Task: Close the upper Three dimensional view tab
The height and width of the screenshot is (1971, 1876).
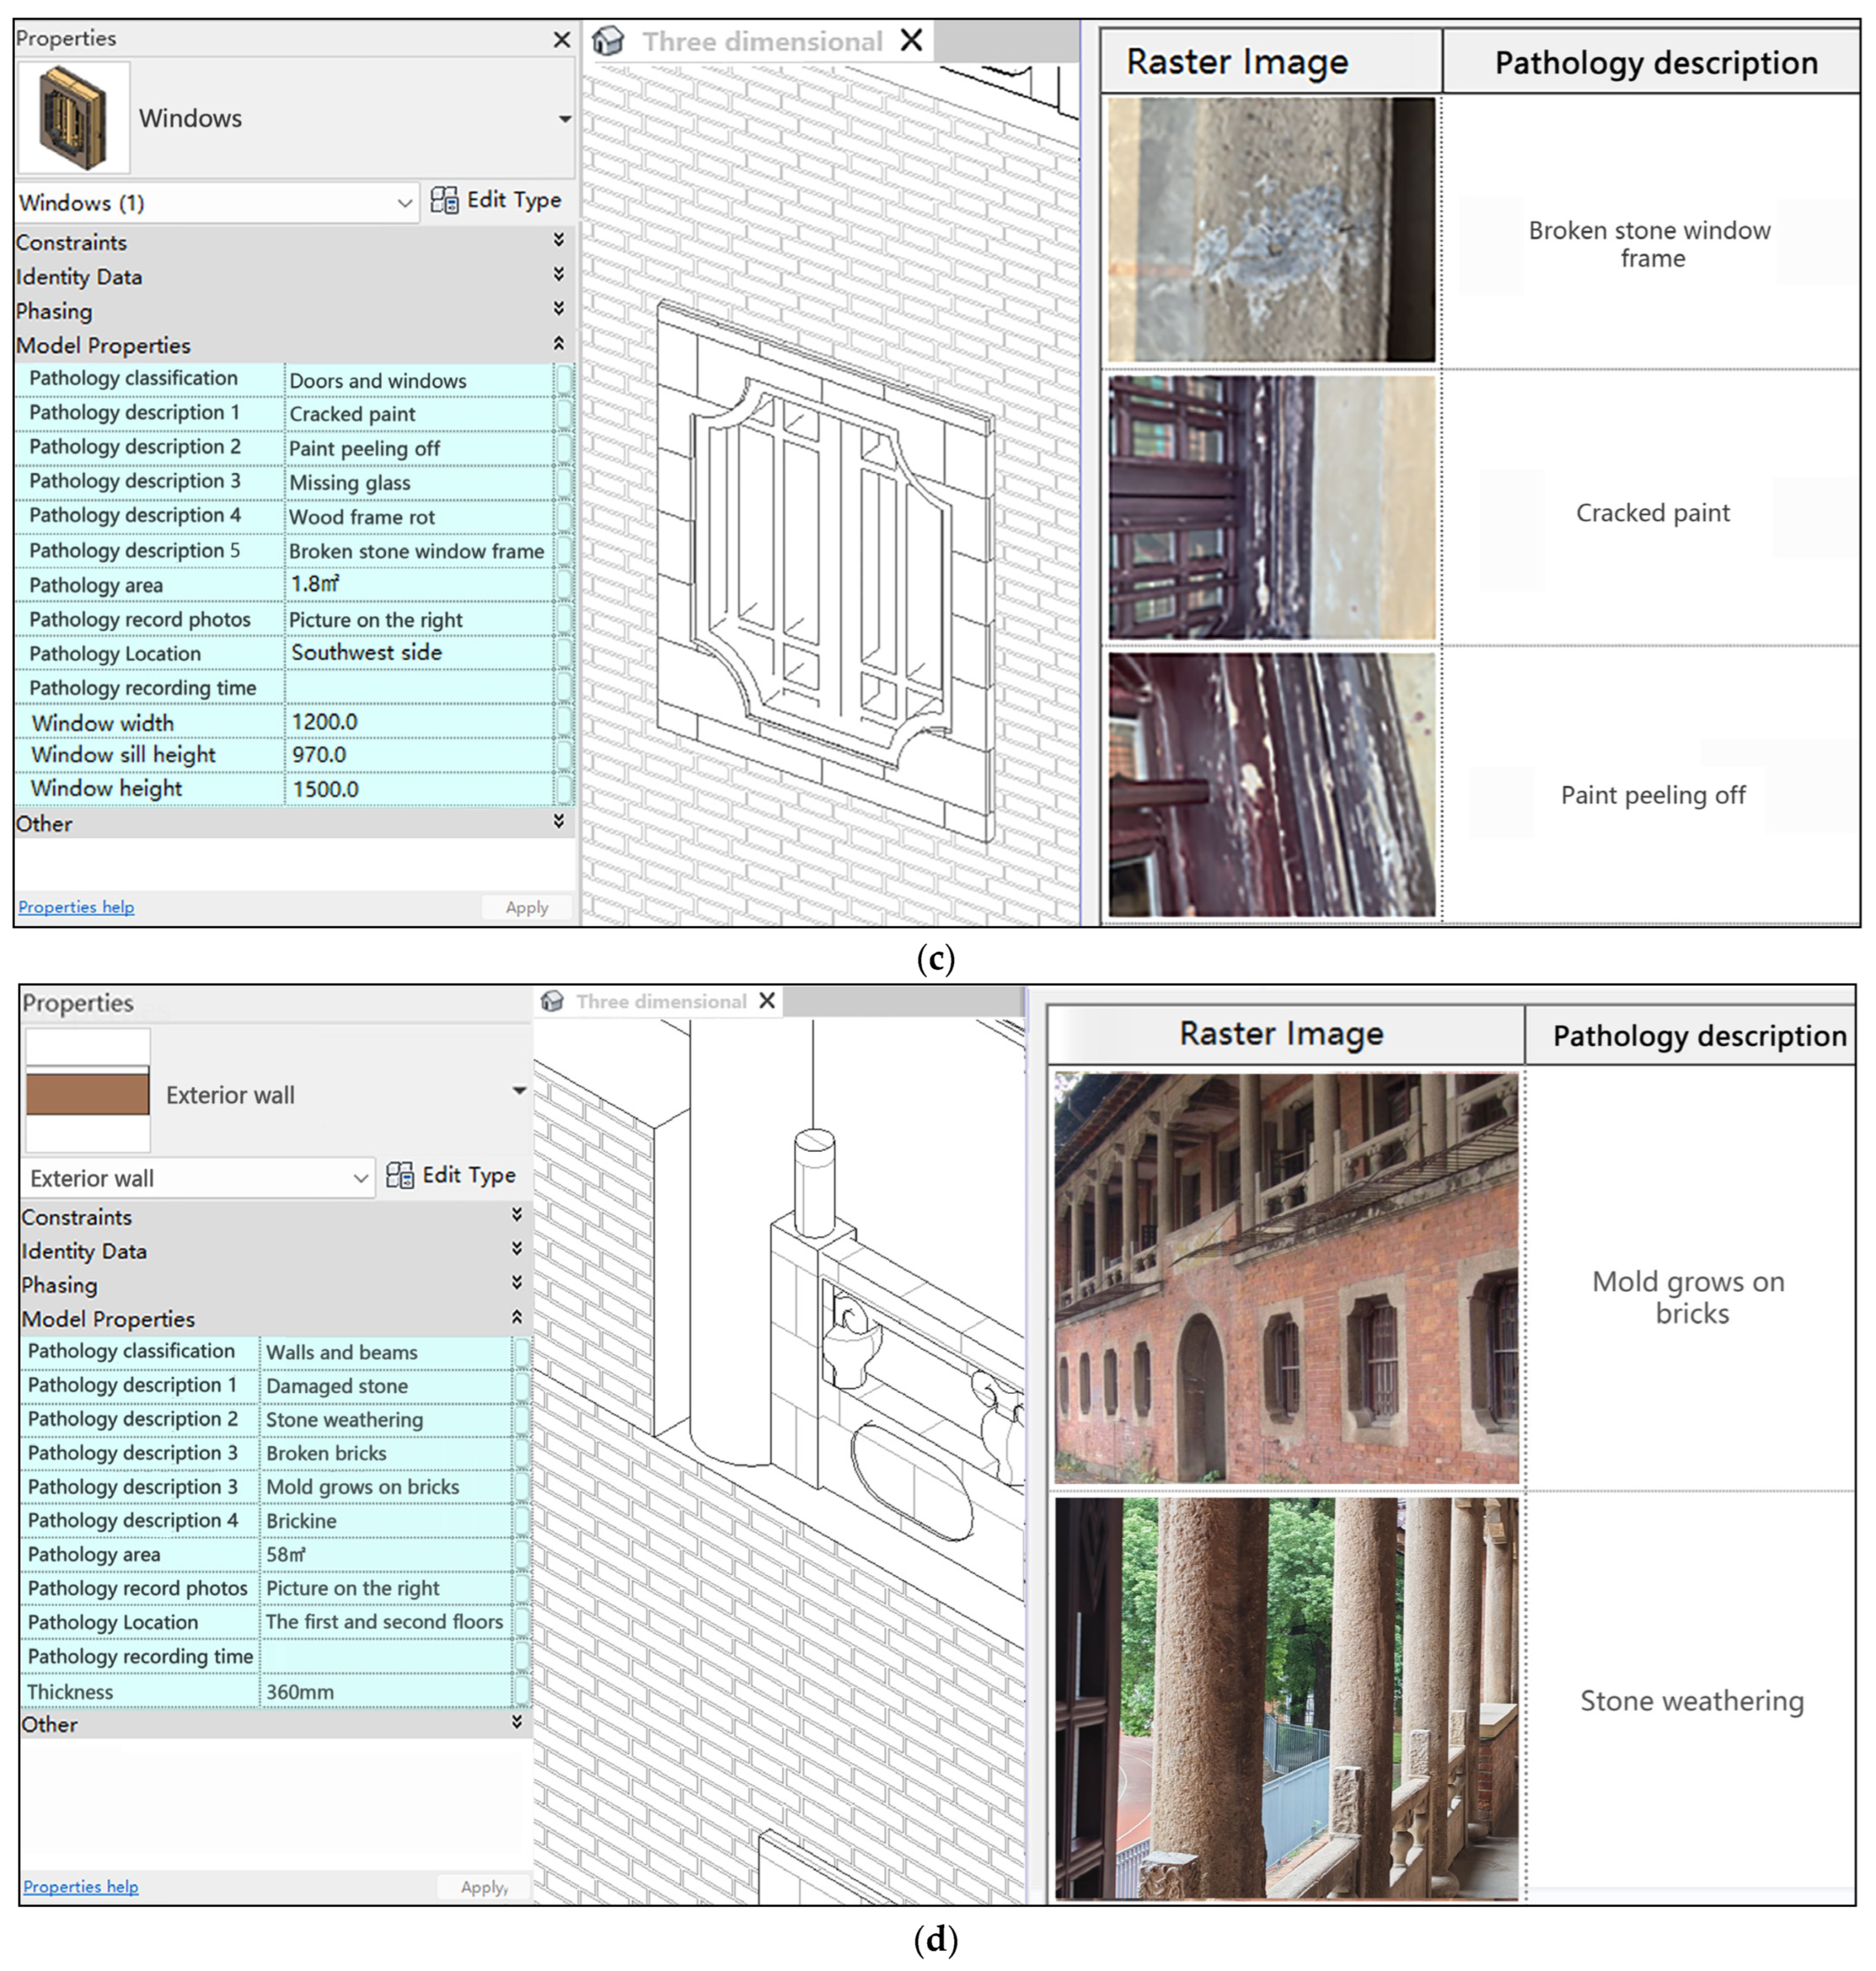Action: coord(911,40)
